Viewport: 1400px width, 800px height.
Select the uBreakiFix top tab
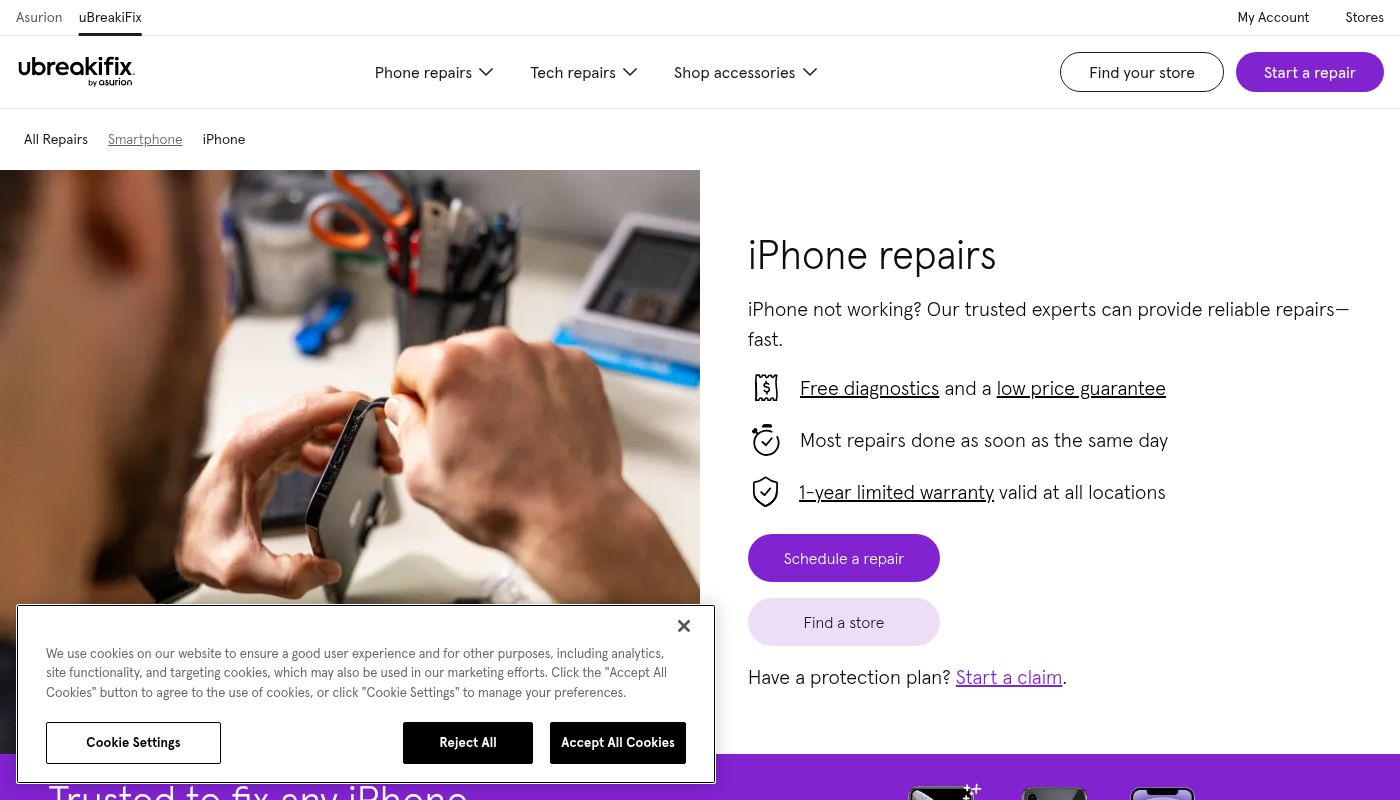110,18
